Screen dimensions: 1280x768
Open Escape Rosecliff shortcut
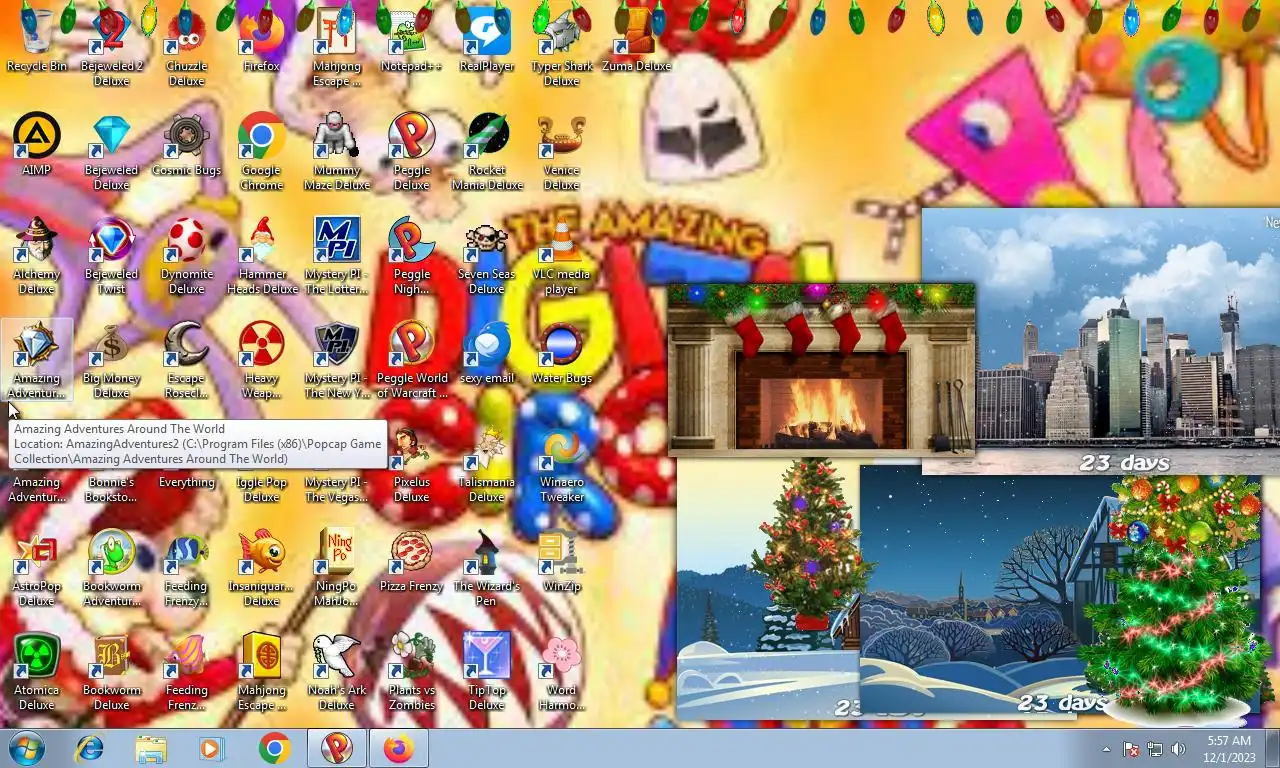point(187,360)
